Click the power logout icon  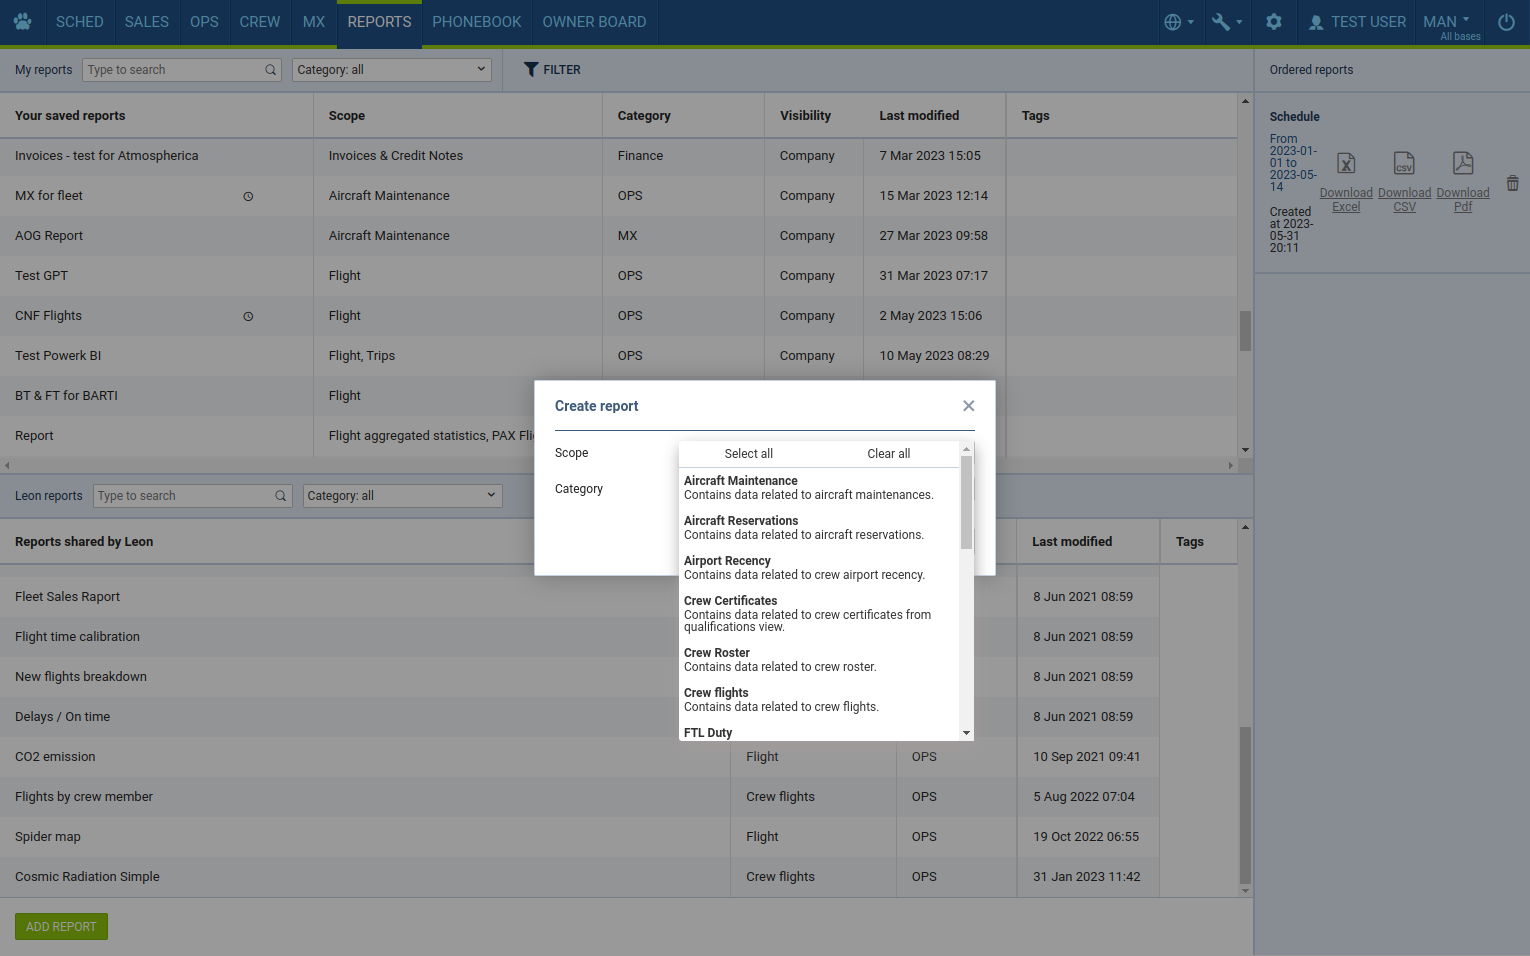coord(1506,22)
